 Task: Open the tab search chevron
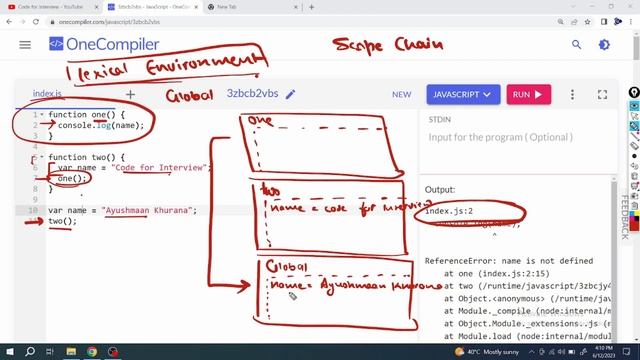pyautogui.click(x=573, y=7)
